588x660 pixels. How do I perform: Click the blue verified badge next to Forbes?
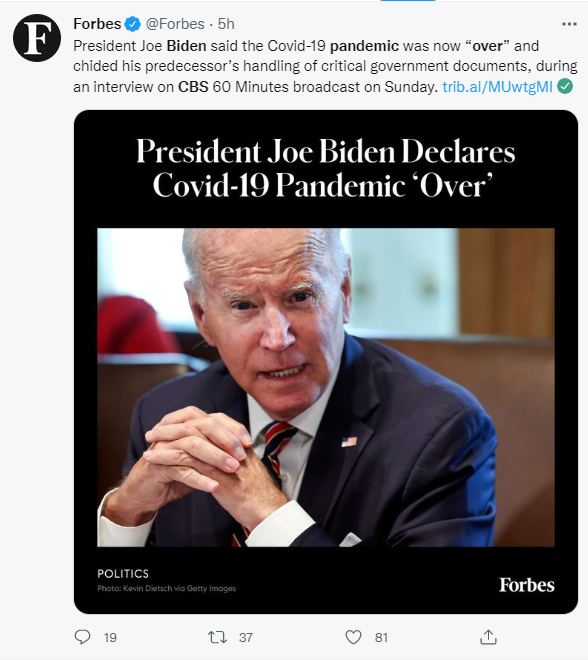[x=133, y=24]
